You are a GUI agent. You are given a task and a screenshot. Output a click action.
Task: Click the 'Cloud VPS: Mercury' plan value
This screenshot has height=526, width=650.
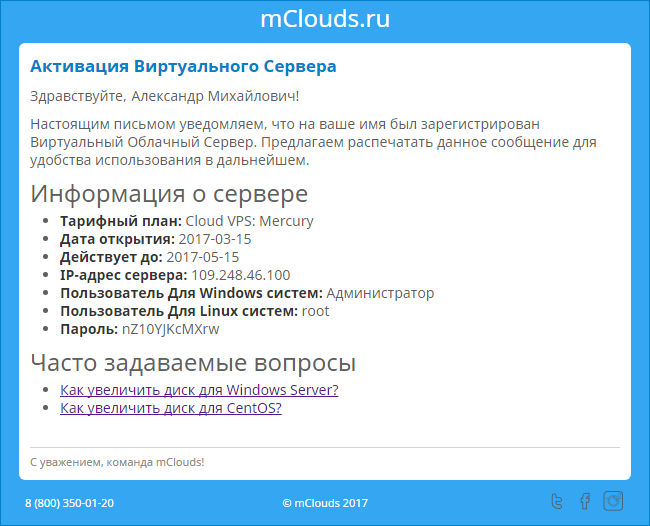pyautogui.click(x=250, y=221)
